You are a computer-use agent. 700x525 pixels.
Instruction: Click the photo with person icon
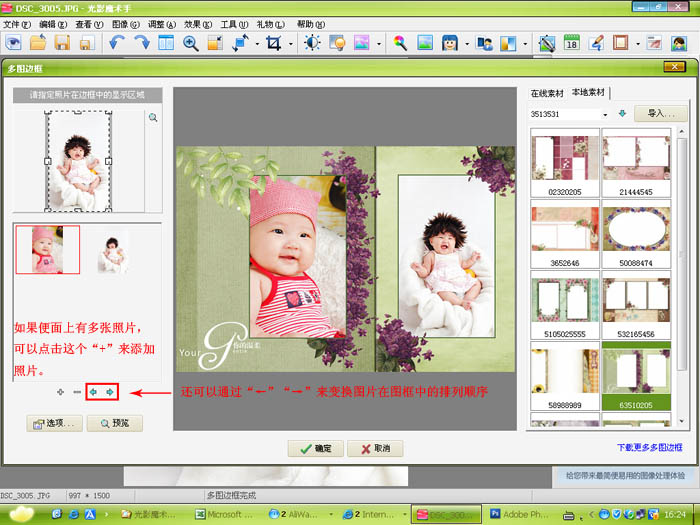[x=484, y=43]
